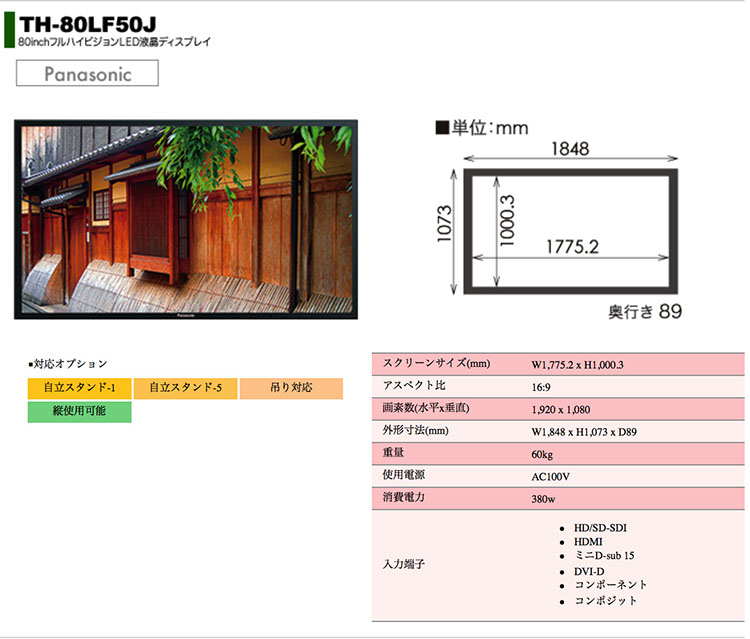The width and height of the screenshot is (750, 639).
Task: Click the 1073 height dimension
Action: (x=444, y=223)
